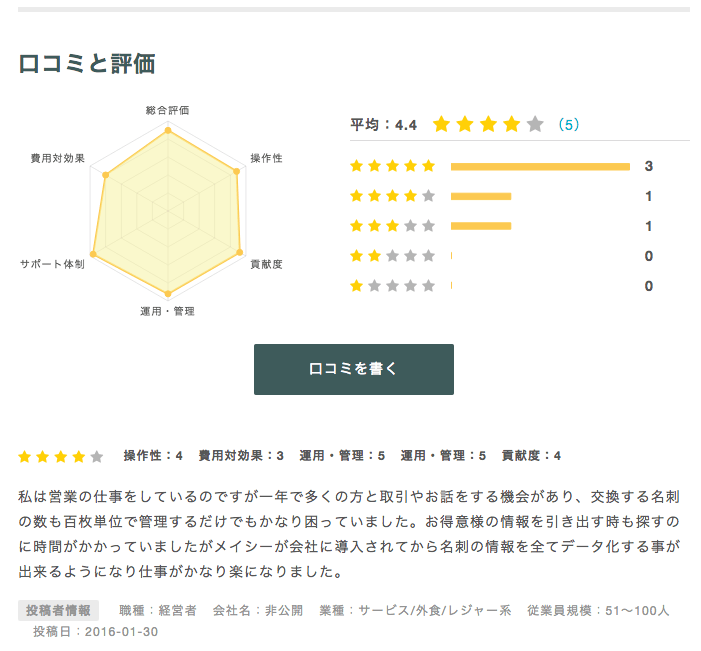Click the 投稿者情報 badge
This screenshot has width=701, height=651.
[58, 610]
